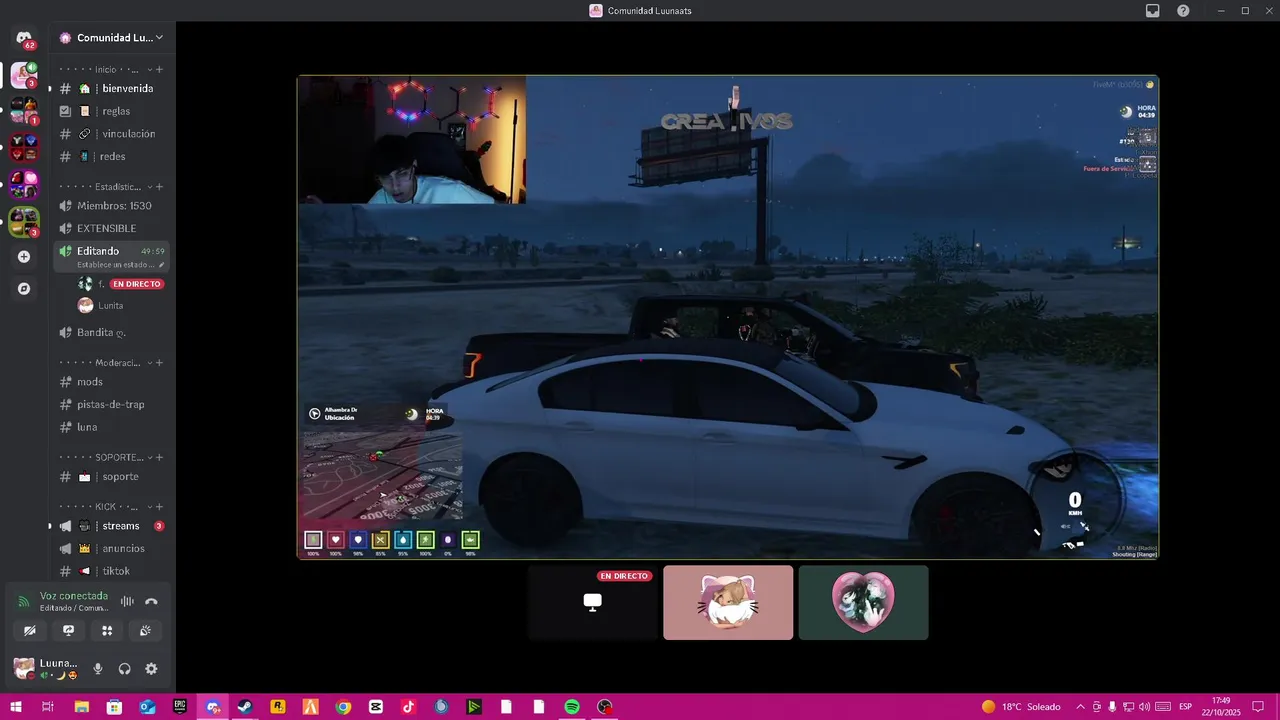
Task: Open the green server folder with badge 3
Action: 24,222
